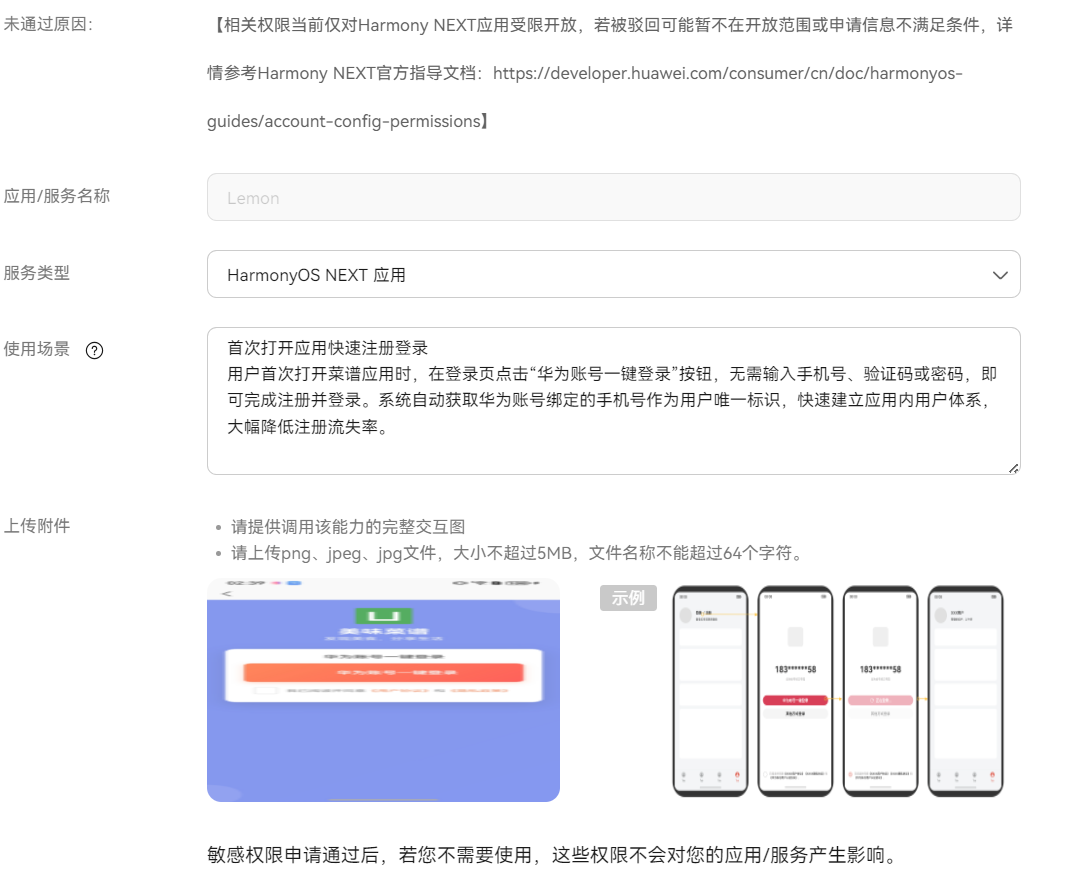Select the fourth example phone mockup

965,690
